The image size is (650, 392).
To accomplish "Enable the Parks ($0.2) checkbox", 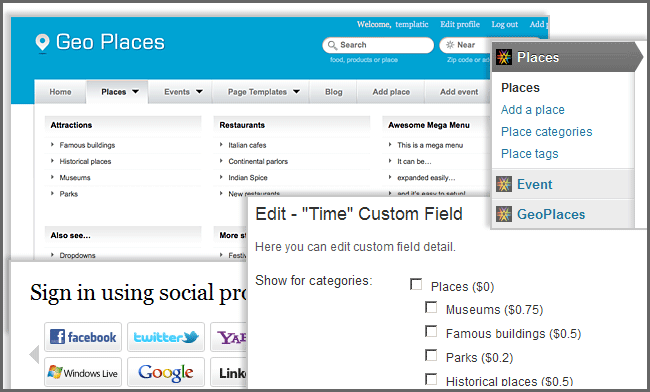I will tap(431, 356).
